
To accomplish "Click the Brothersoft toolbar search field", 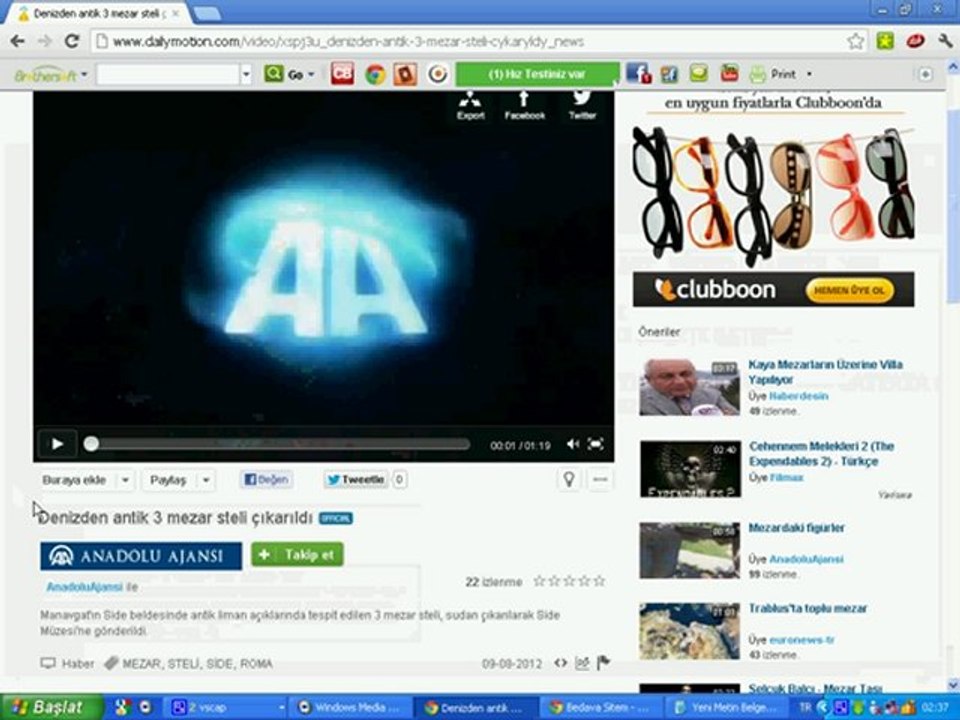I will click(167, 75).
